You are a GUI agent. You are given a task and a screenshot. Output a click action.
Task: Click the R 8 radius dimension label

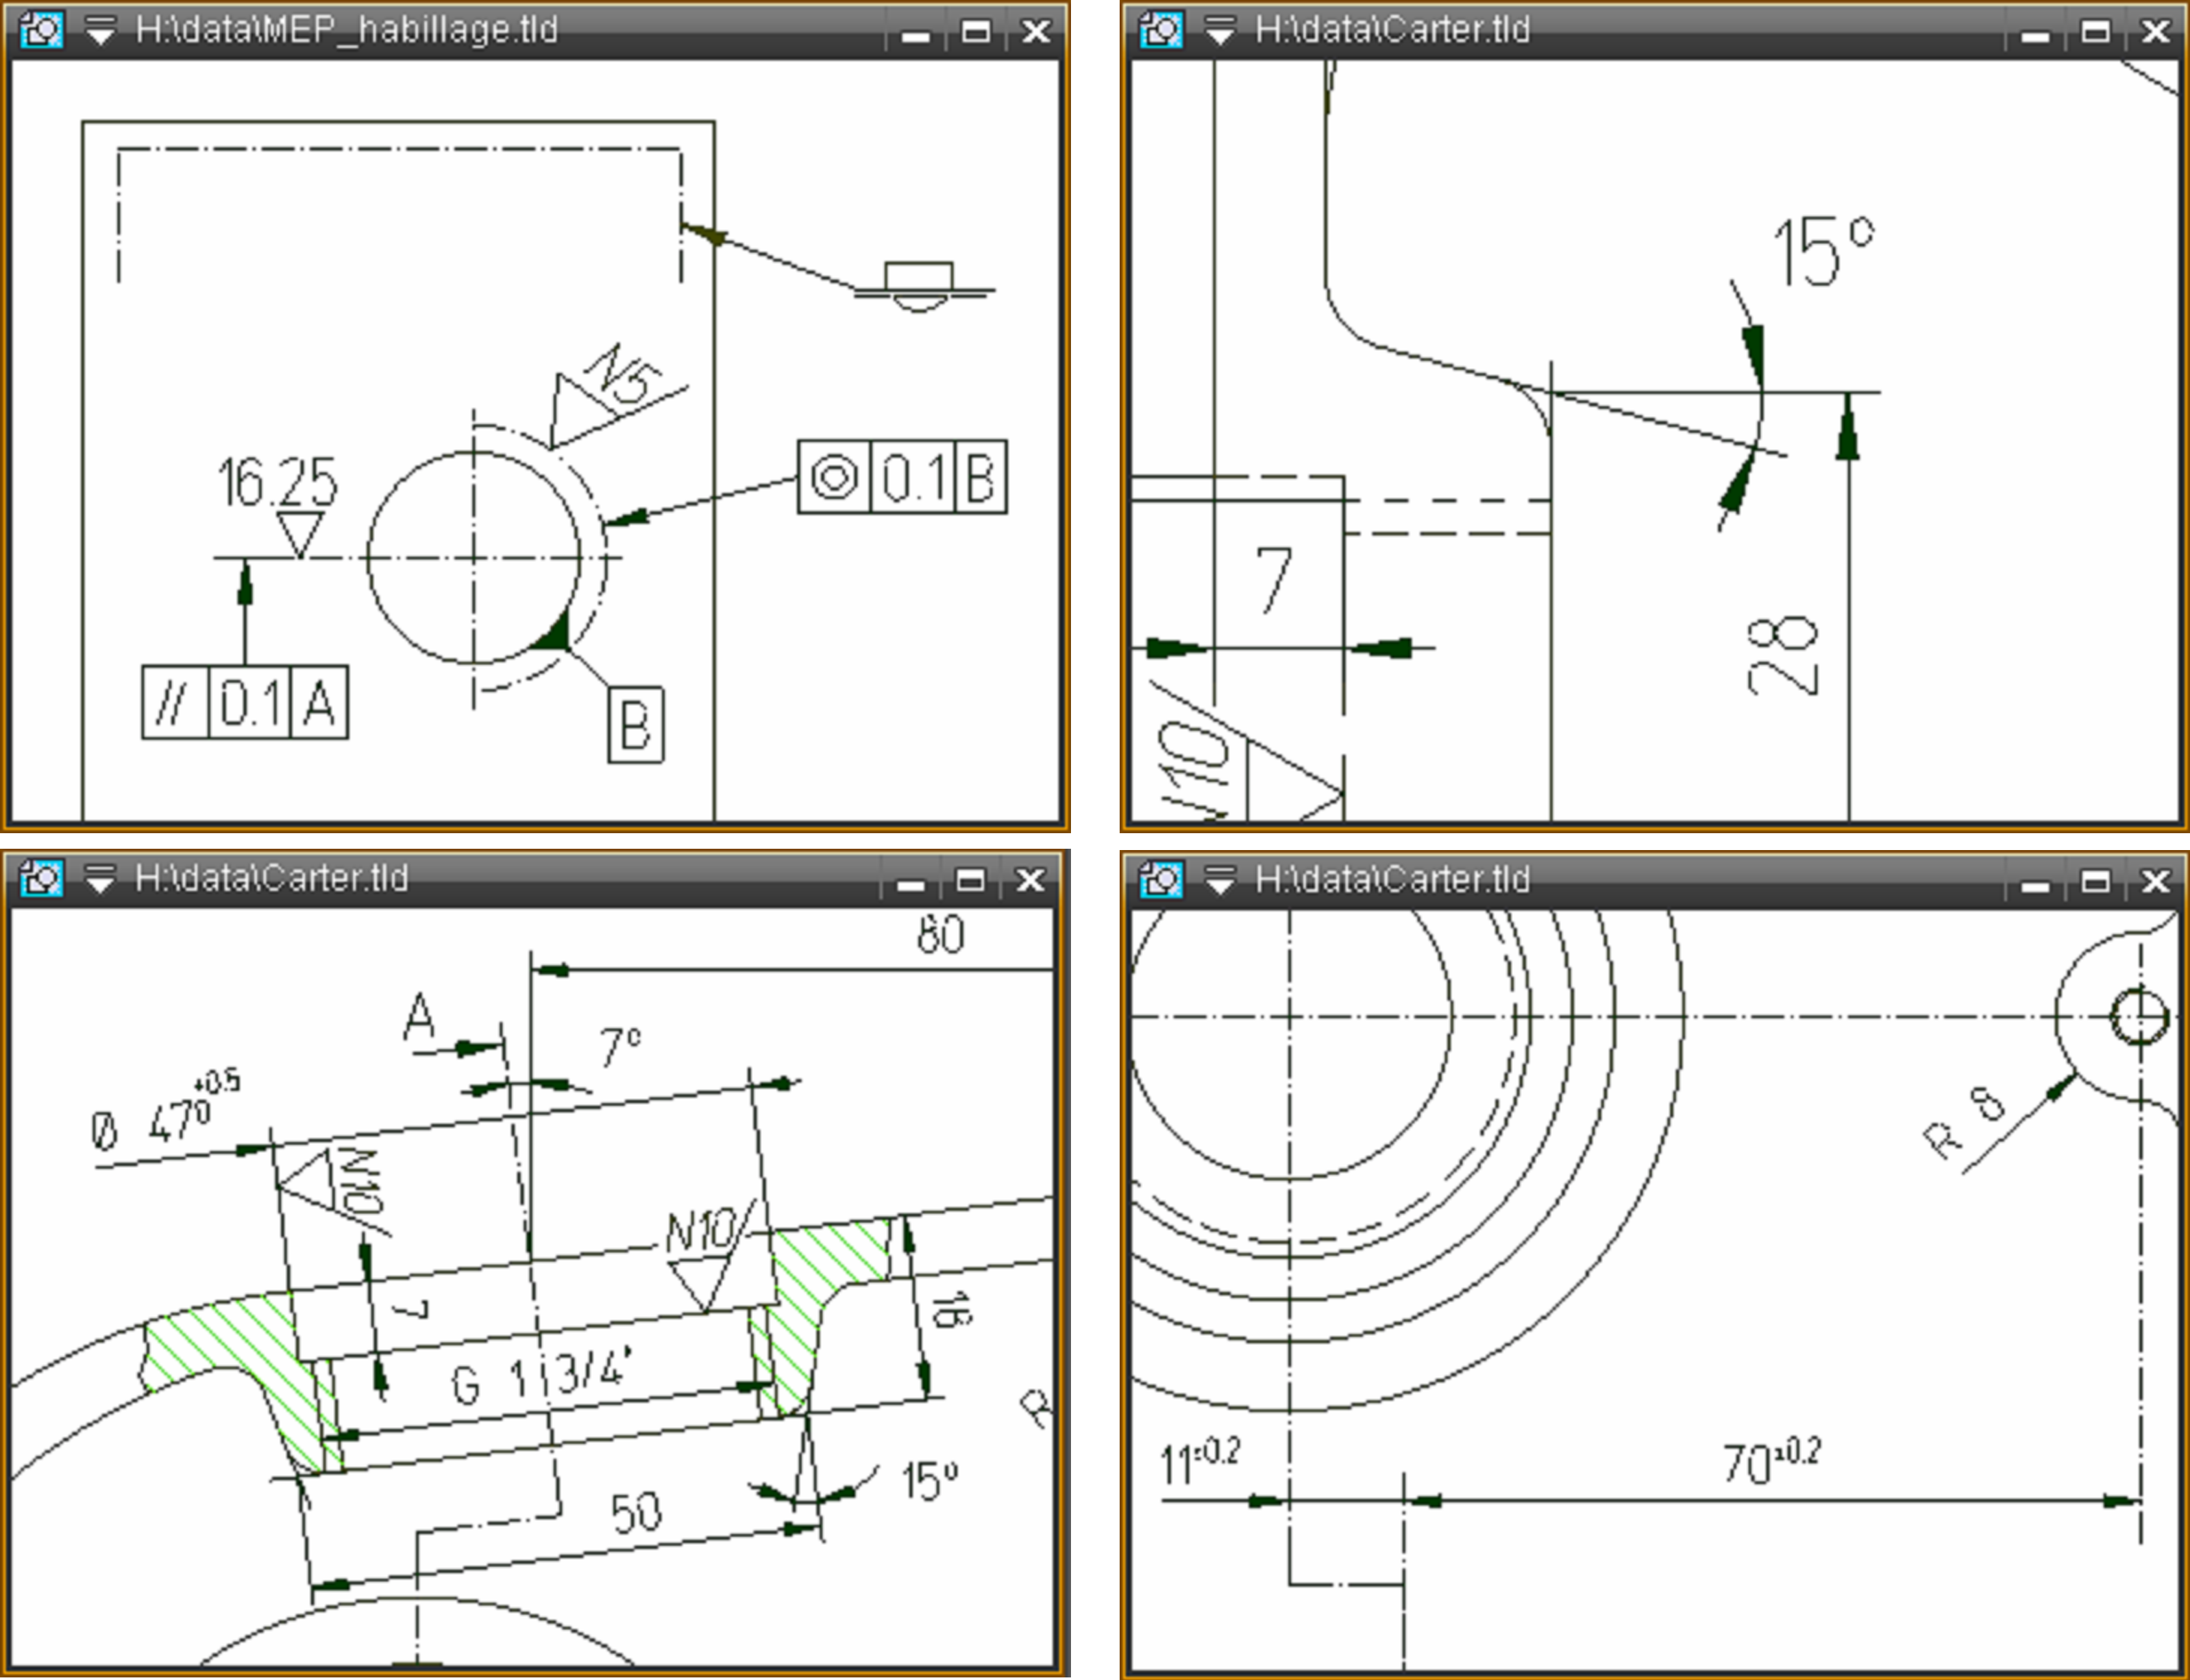(1963, 1123)
